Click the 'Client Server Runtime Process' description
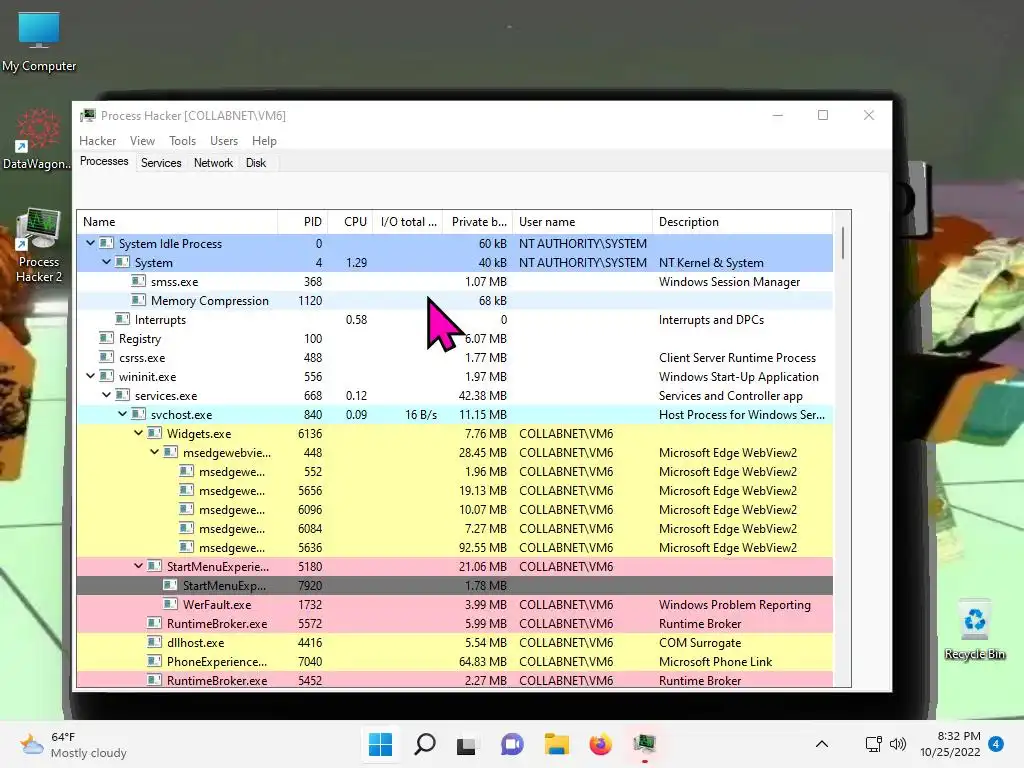Image resolution: width=1024 pixels, height=768 pixels. click(737, 358)
